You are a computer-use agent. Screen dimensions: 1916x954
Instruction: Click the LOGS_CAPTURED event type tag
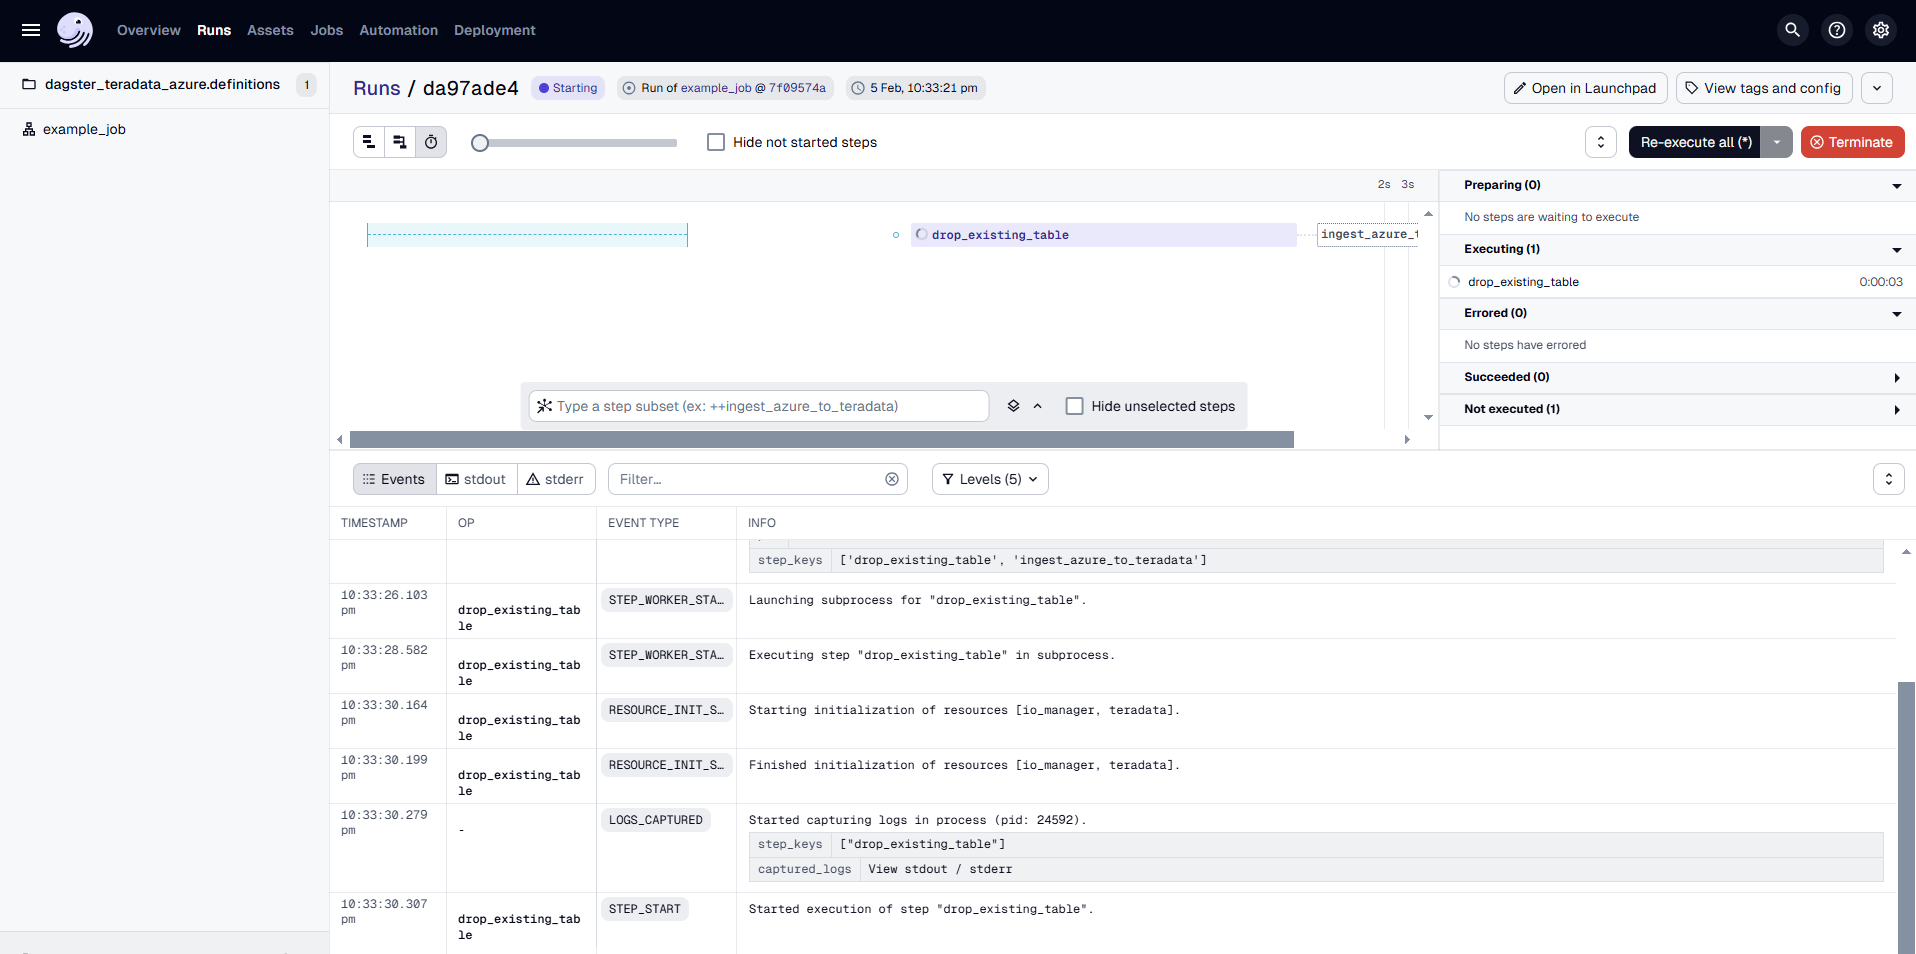(656, 820)
